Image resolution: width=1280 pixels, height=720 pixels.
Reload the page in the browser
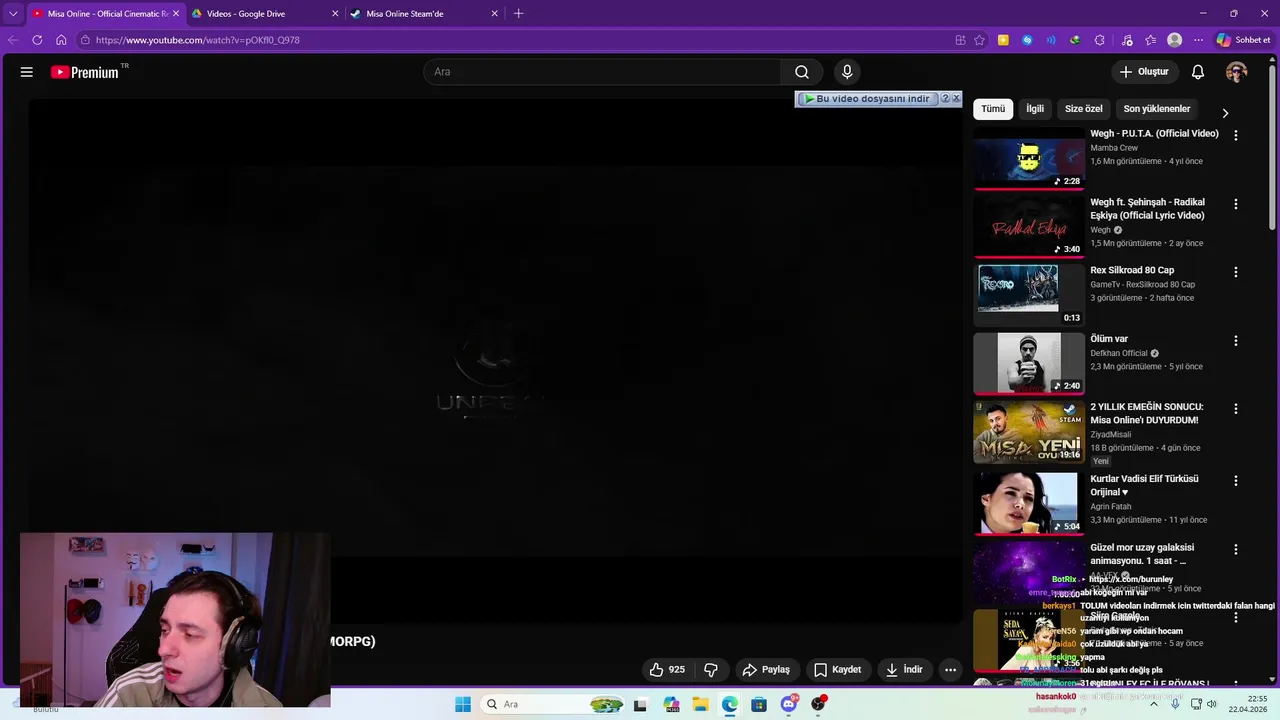click(37, 40)
